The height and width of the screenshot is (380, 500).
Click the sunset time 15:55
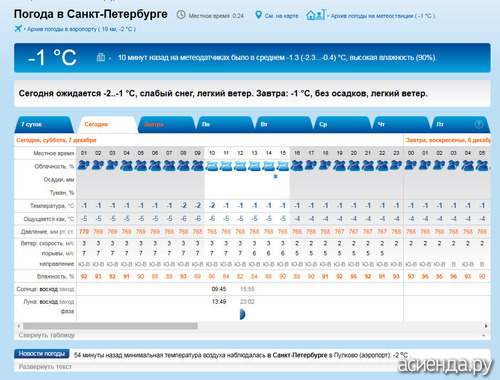click(x=247, y=289)
